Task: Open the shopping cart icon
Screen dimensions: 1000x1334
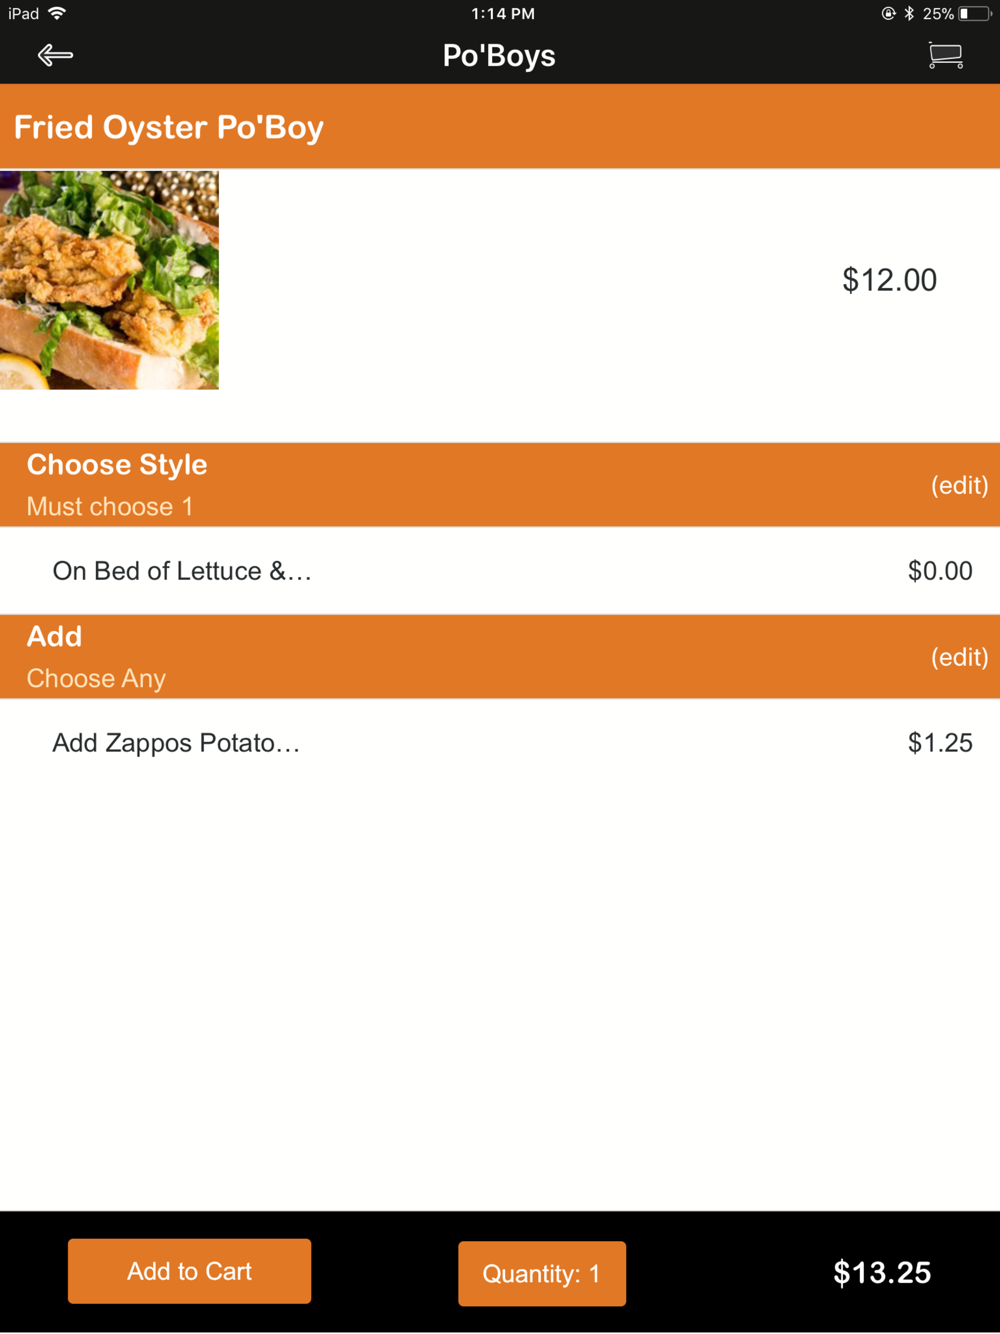Action: [945, 55]
